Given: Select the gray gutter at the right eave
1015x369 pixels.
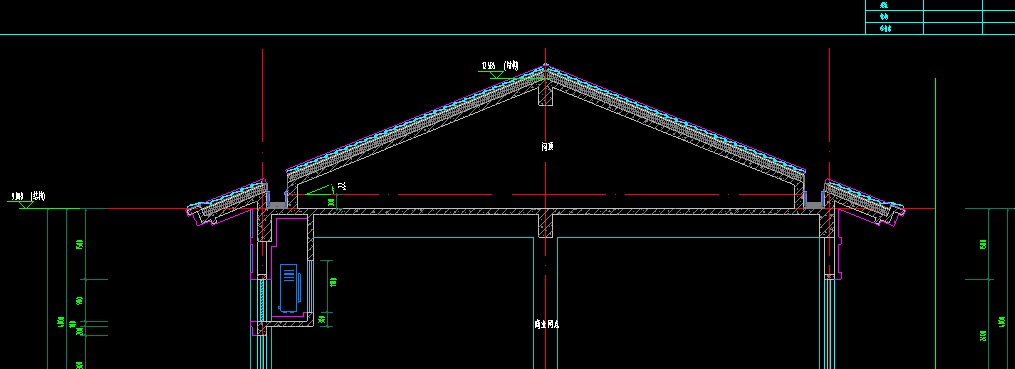Looking at the screenshot, I should (x=814, y=205).
